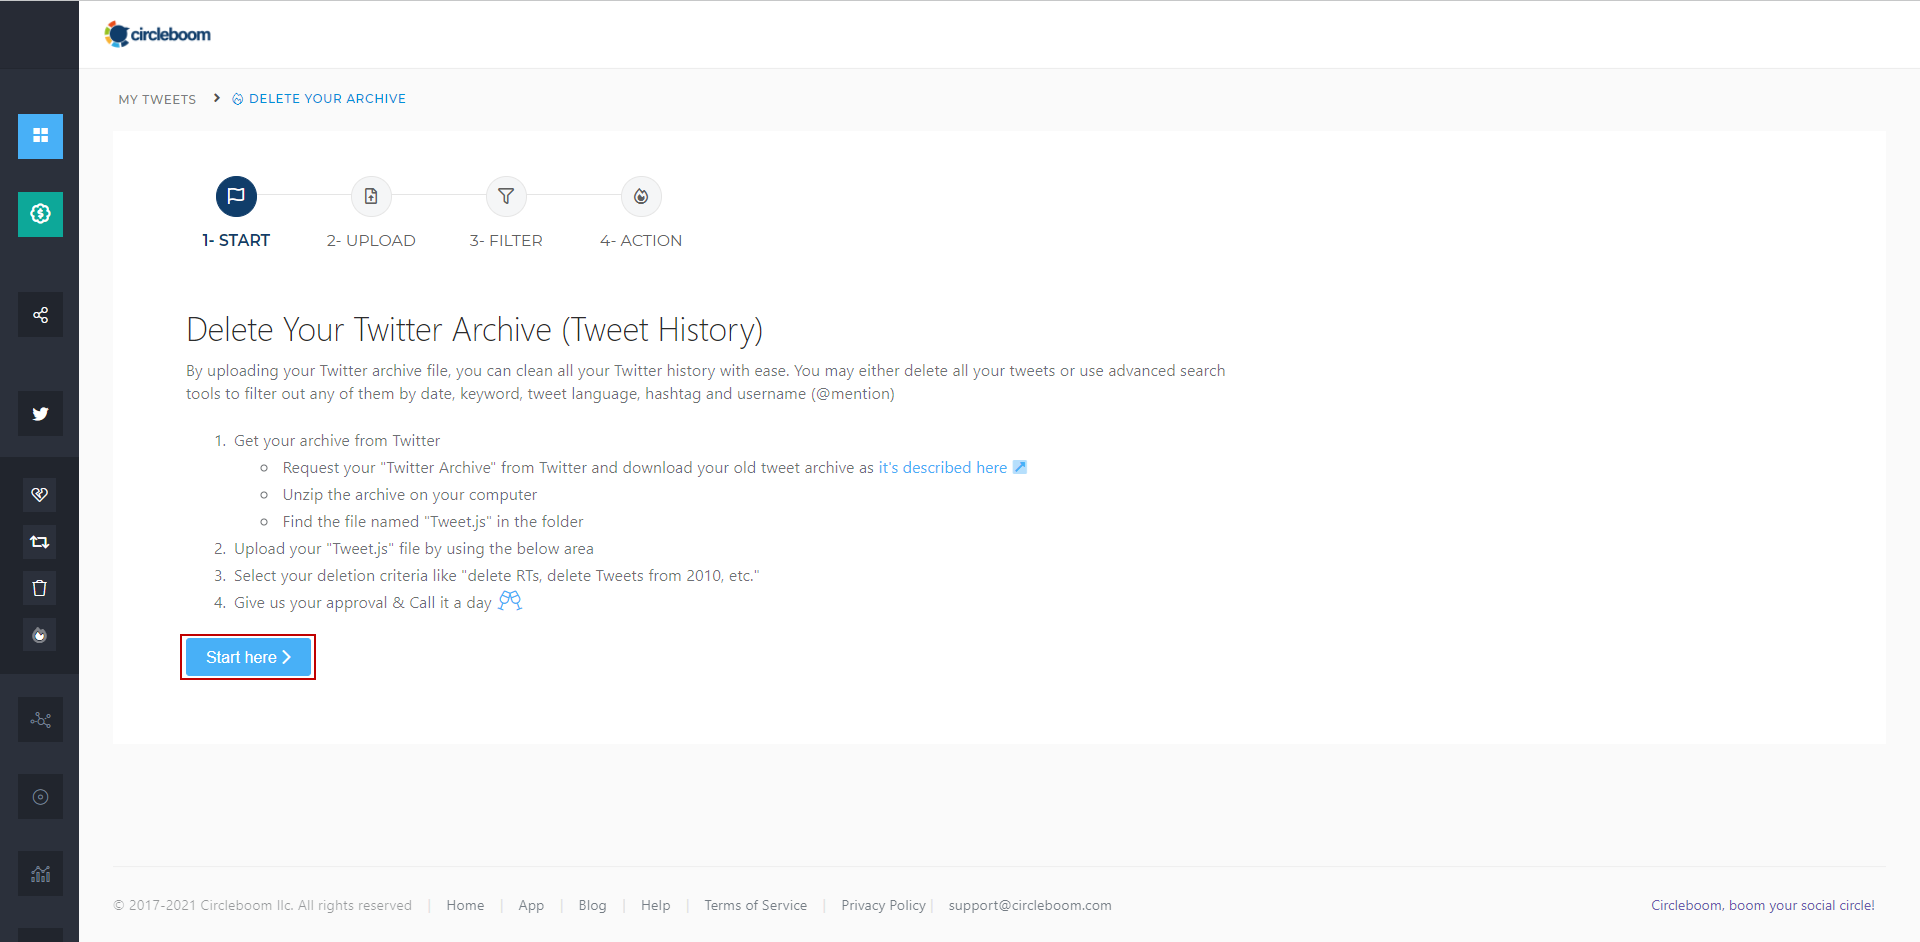Image resolution: width=1920 pixels, height=942 pixels.
Task: Select the heart unlike icon in sidebar
Action: coord(40,494)
